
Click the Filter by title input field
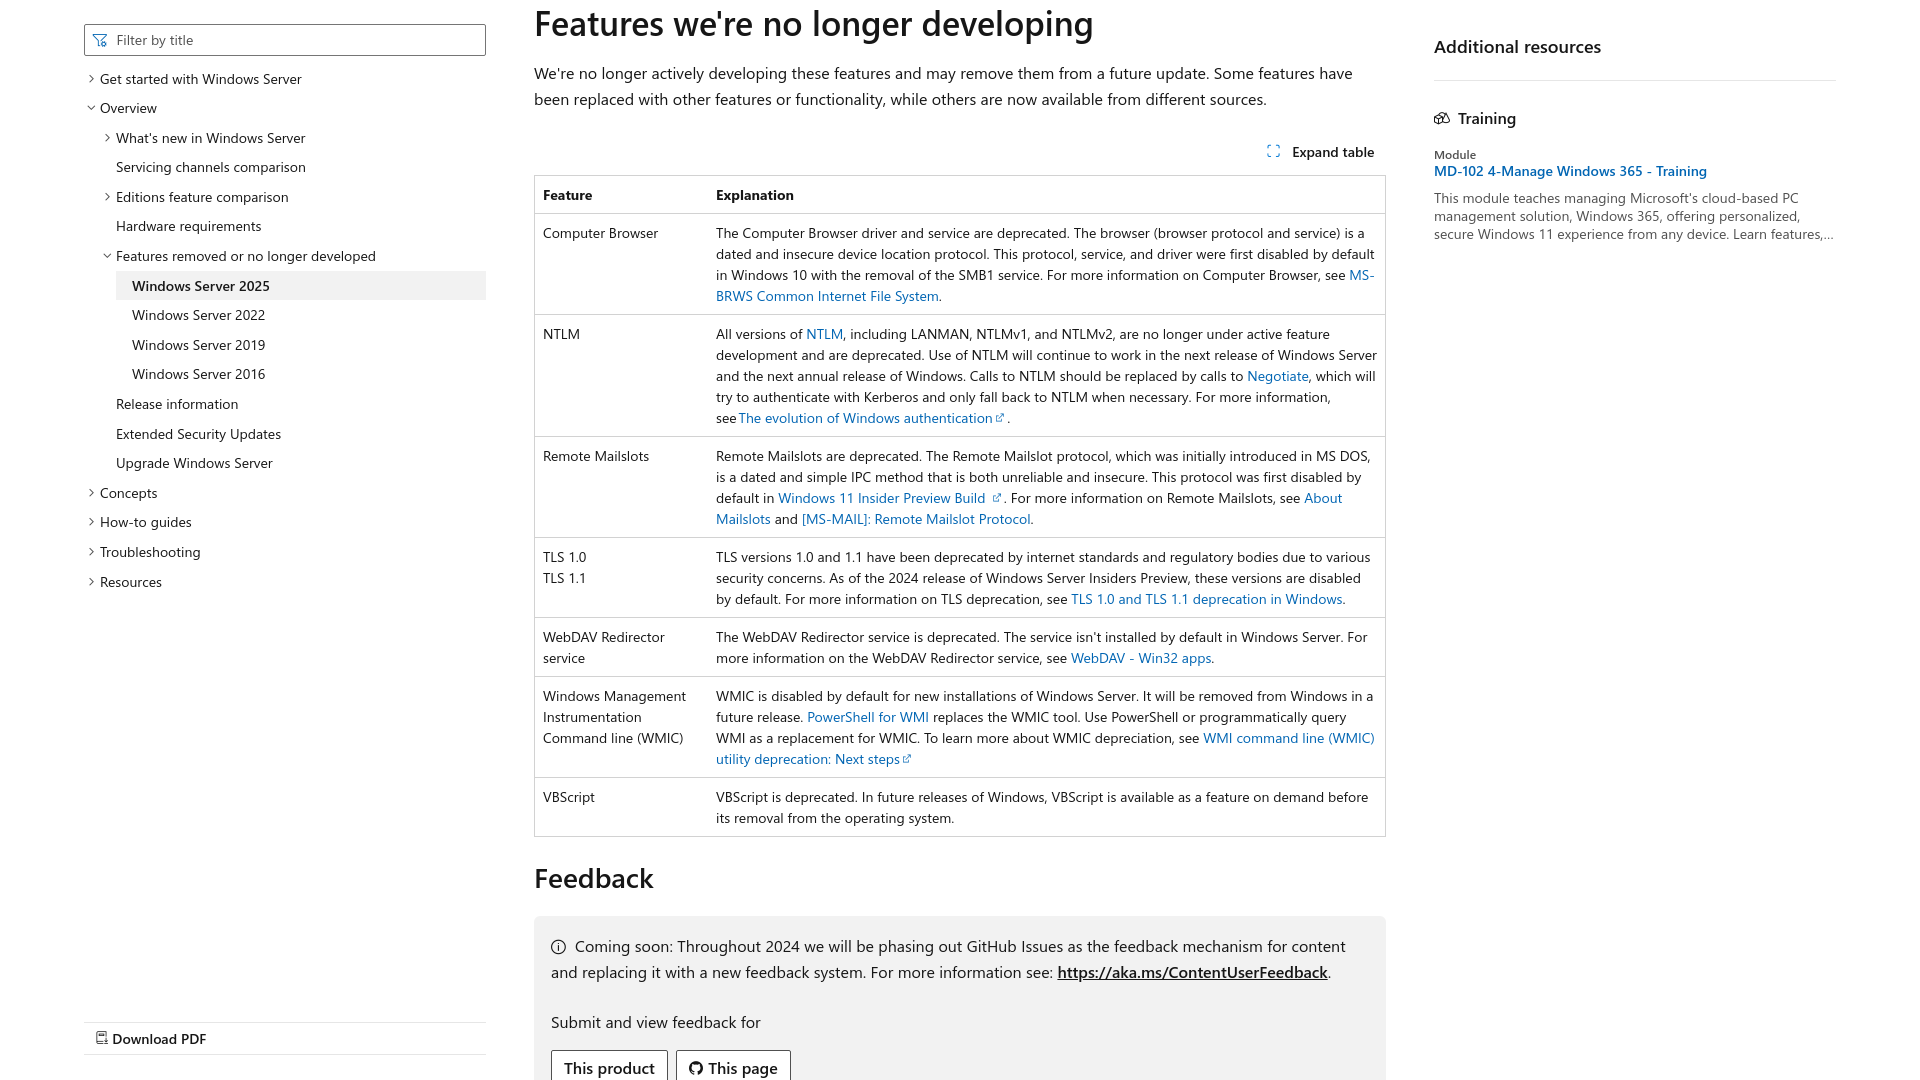click(284, 38)
